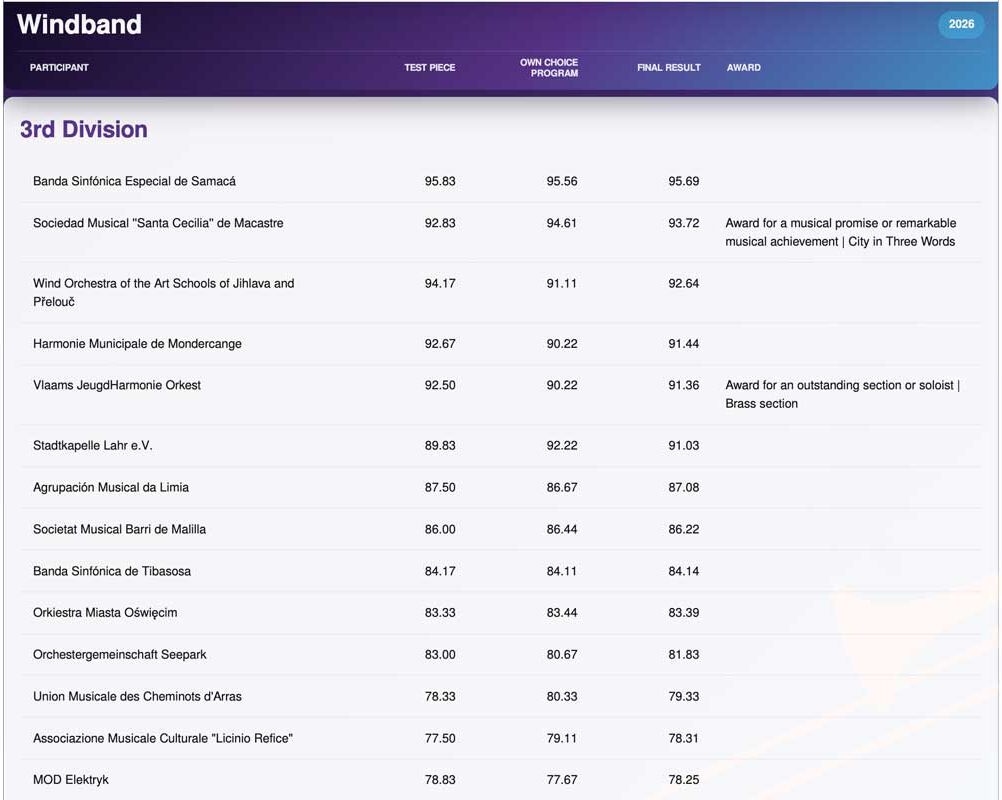Viewport: 1002px width, 800px height.
Task: Click final result 87.08 for da Limia
Action: (x=683, y=488)
